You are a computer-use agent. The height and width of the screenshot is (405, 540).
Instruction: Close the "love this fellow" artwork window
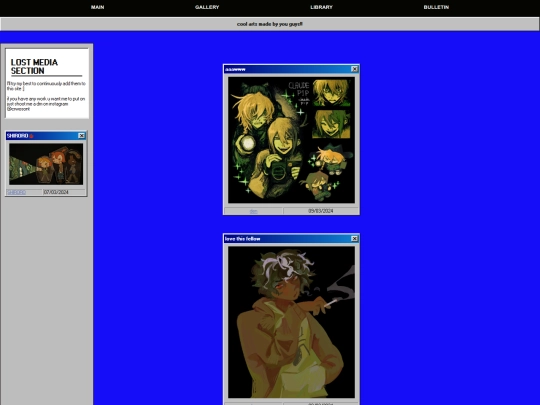pyautogui.click(x=354, y=239)
